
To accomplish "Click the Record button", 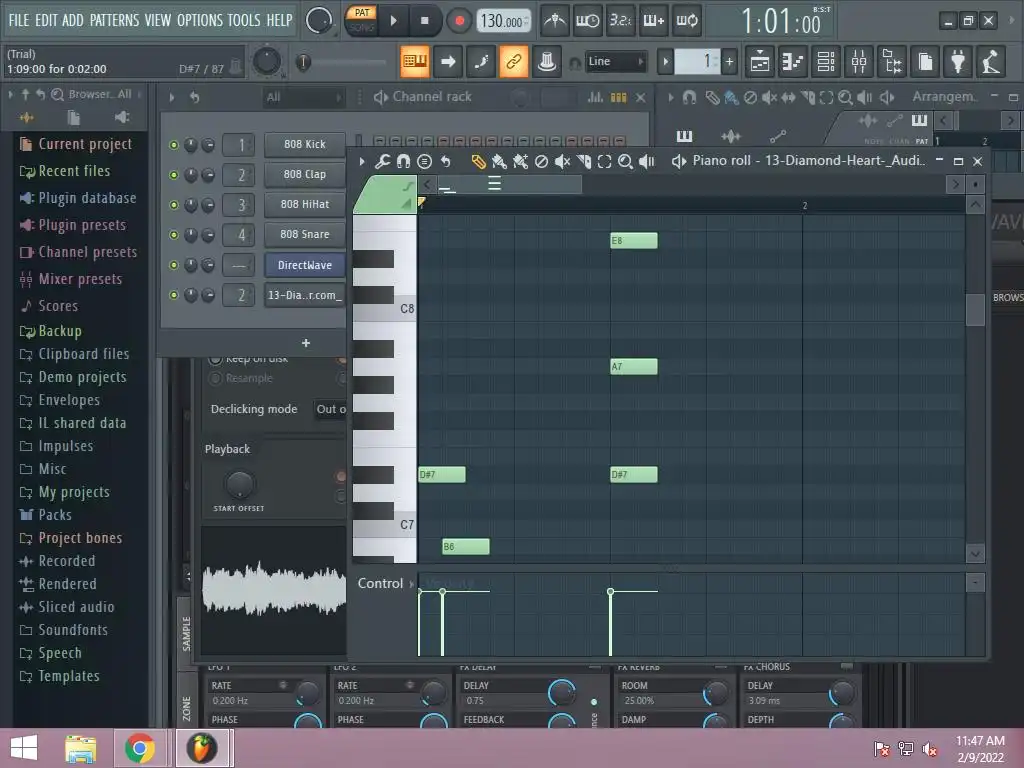I will (459, 21).
